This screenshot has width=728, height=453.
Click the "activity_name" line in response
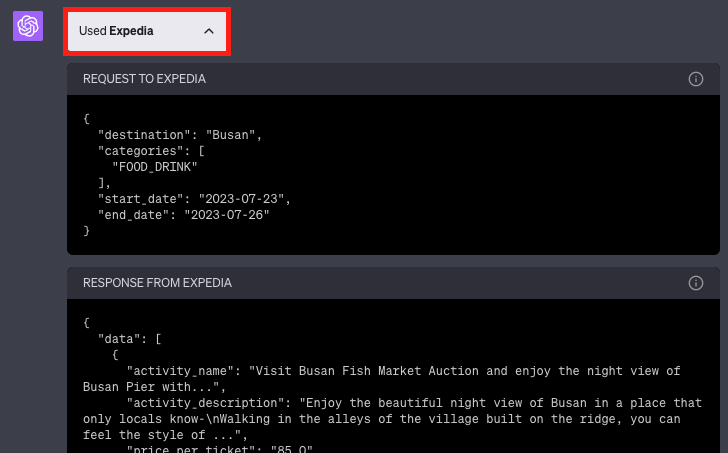pos(382,379)
